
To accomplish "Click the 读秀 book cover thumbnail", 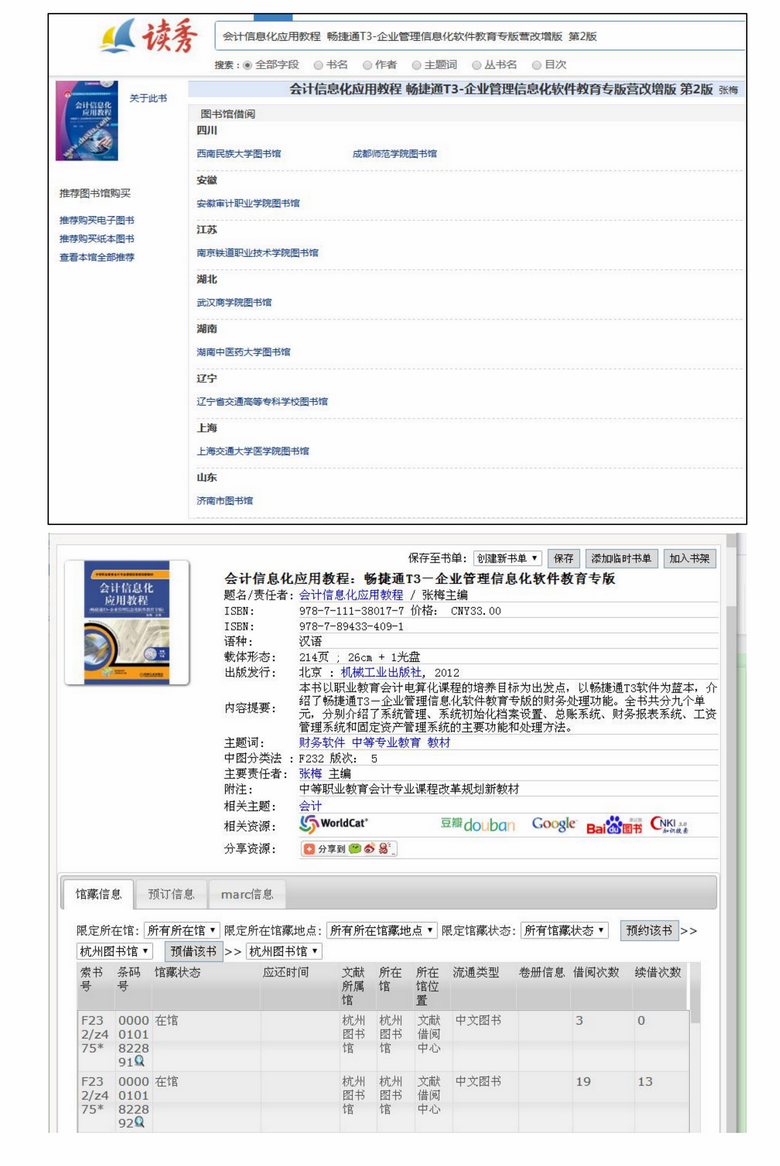I will (86, 120).
